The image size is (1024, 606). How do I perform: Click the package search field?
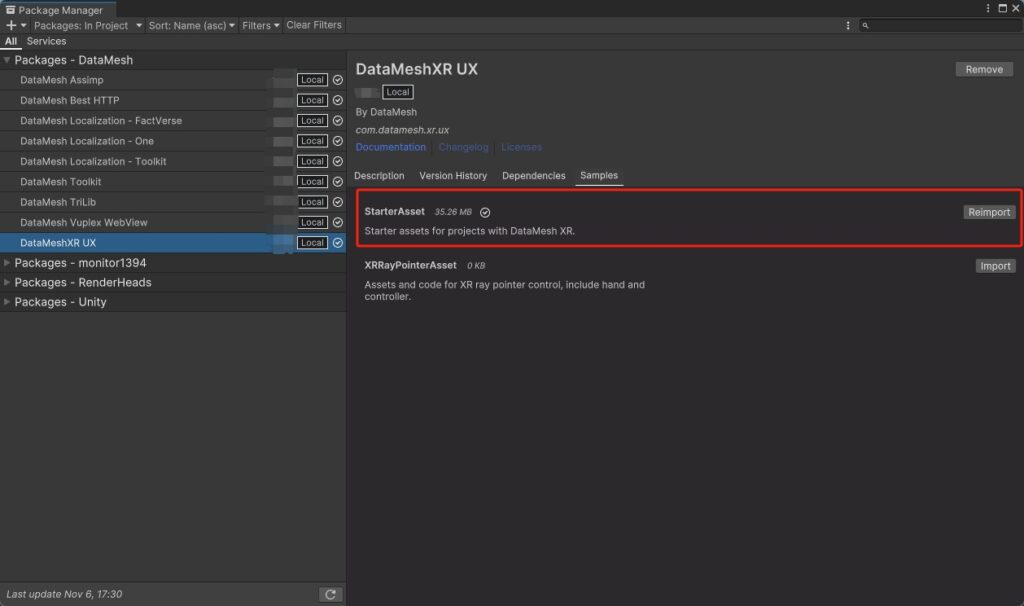click(x=940, y=25)
